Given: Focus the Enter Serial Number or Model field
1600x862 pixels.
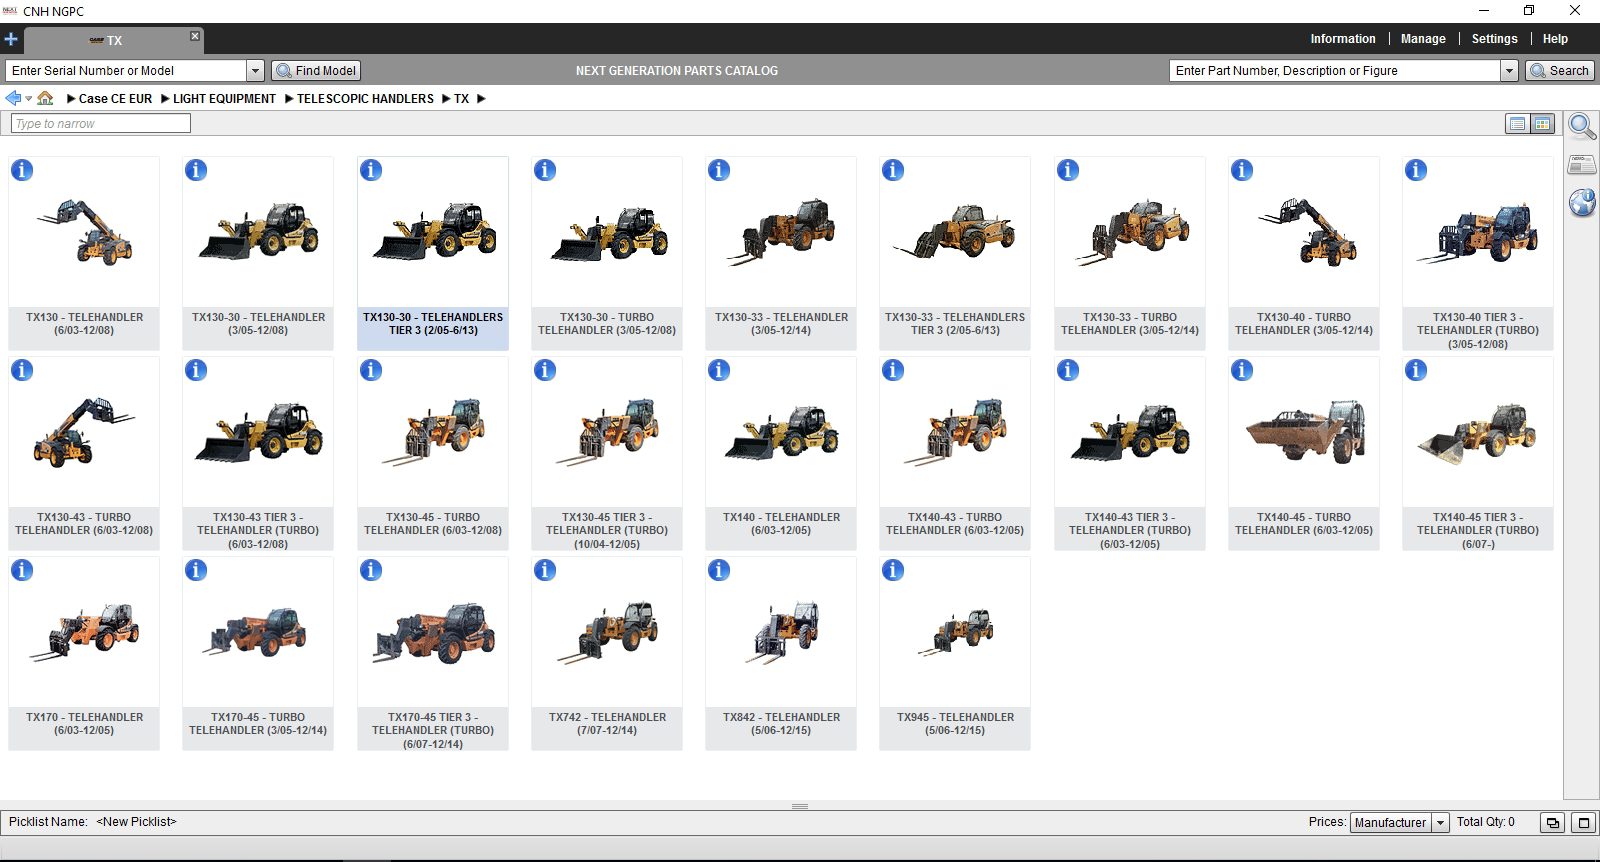Looking at the screenshot, I should click(x=126, y=71).
